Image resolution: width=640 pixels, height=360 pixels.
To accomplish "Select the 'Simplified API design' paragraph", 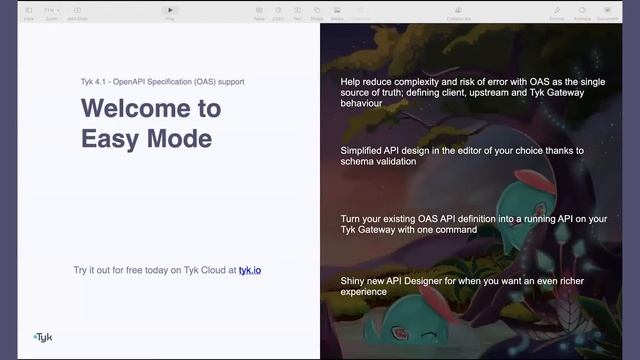I will (462, 156).
